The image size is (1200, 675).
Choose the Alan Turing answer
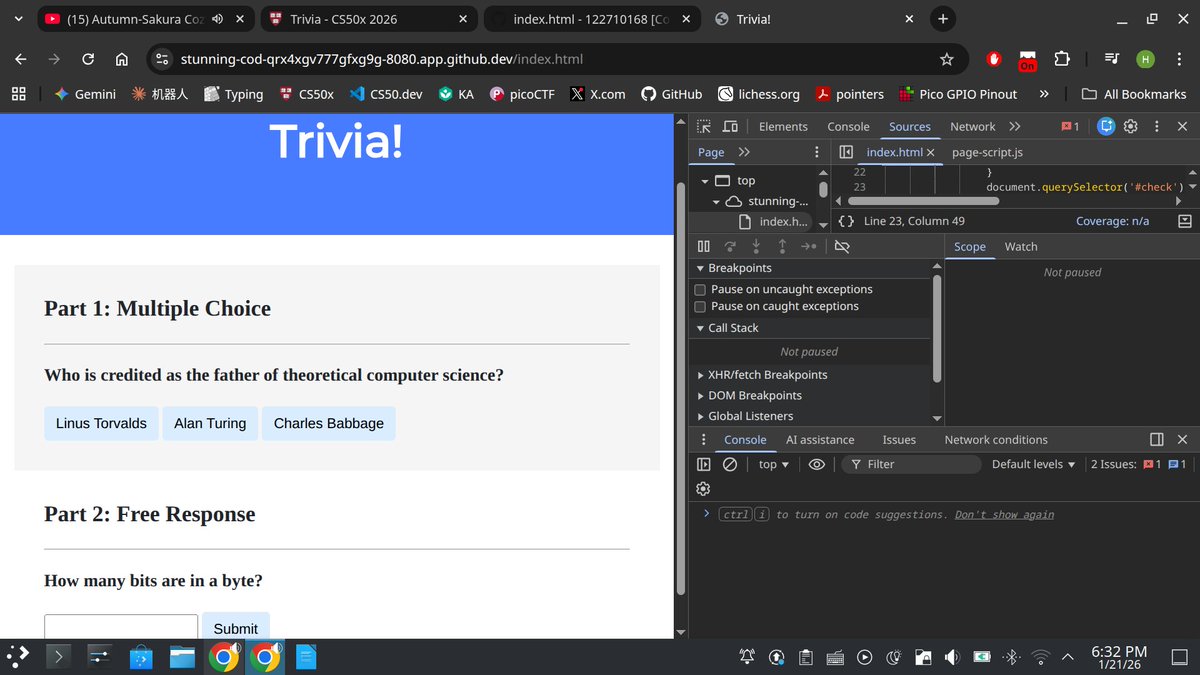(210, 423)
